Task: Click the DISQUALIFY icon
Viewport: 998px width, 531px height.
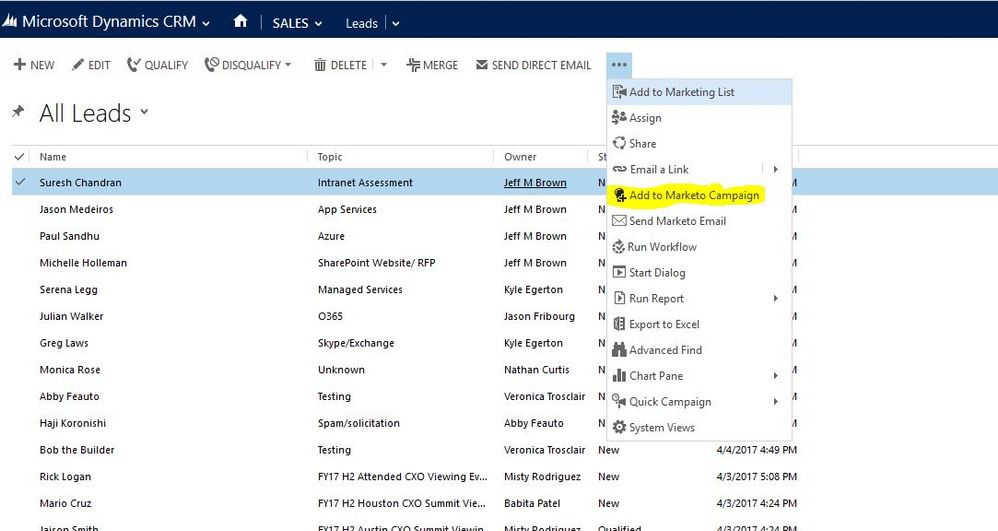Action: coord(211,64)
